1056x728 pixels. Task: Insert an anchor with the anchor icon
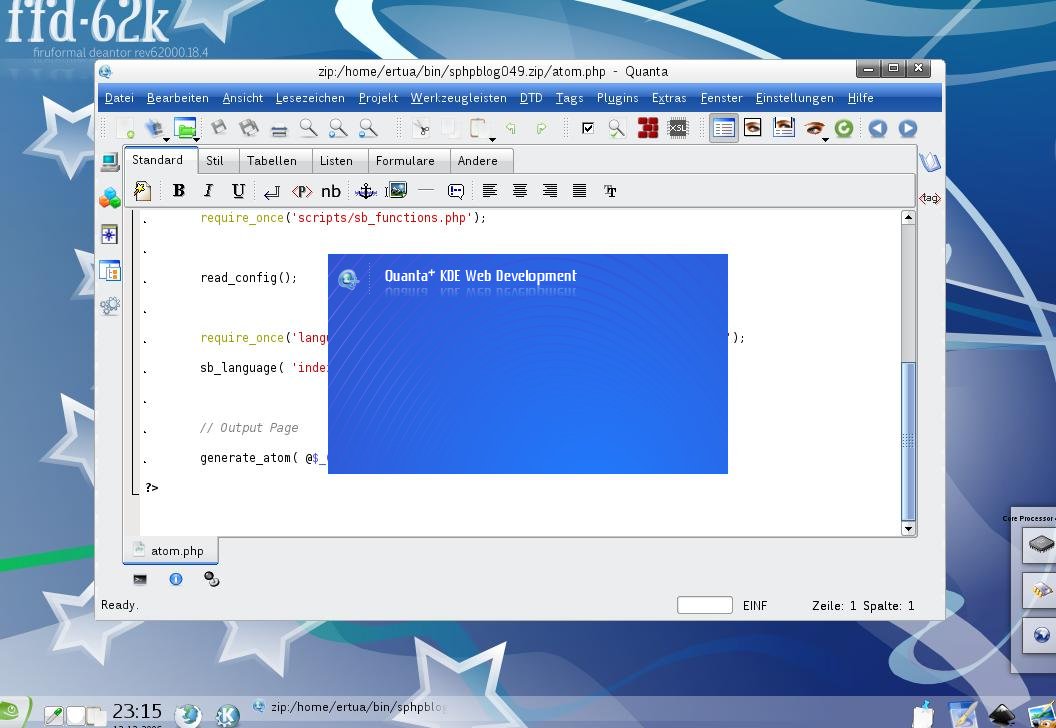(366, 191)
